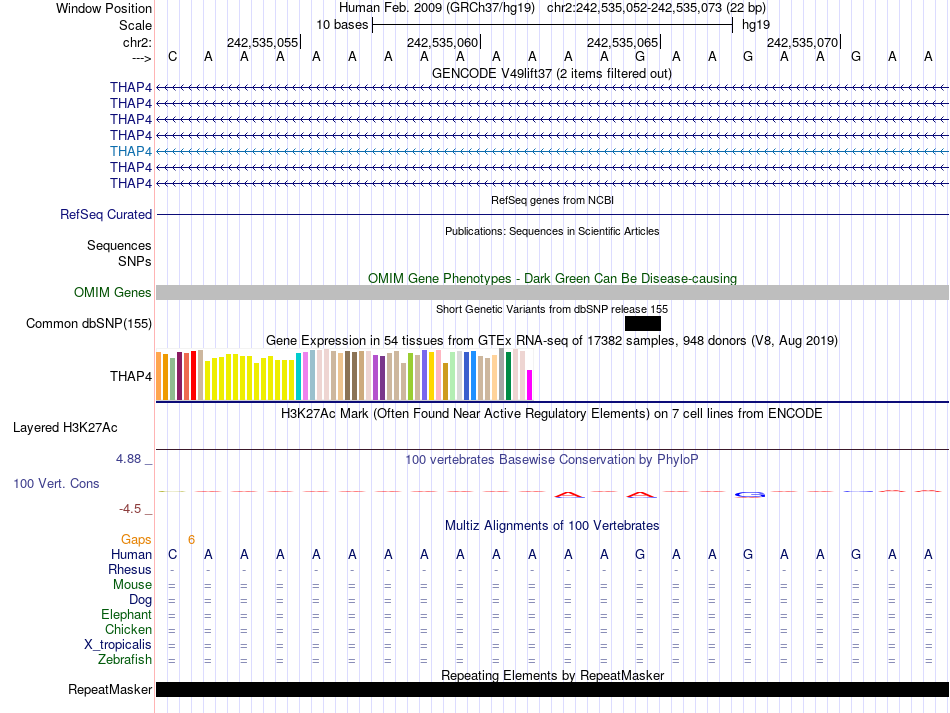Screen dimensions: 950x713
Task: Click the OMIM Genes gray bar
Action: point(552,292)
